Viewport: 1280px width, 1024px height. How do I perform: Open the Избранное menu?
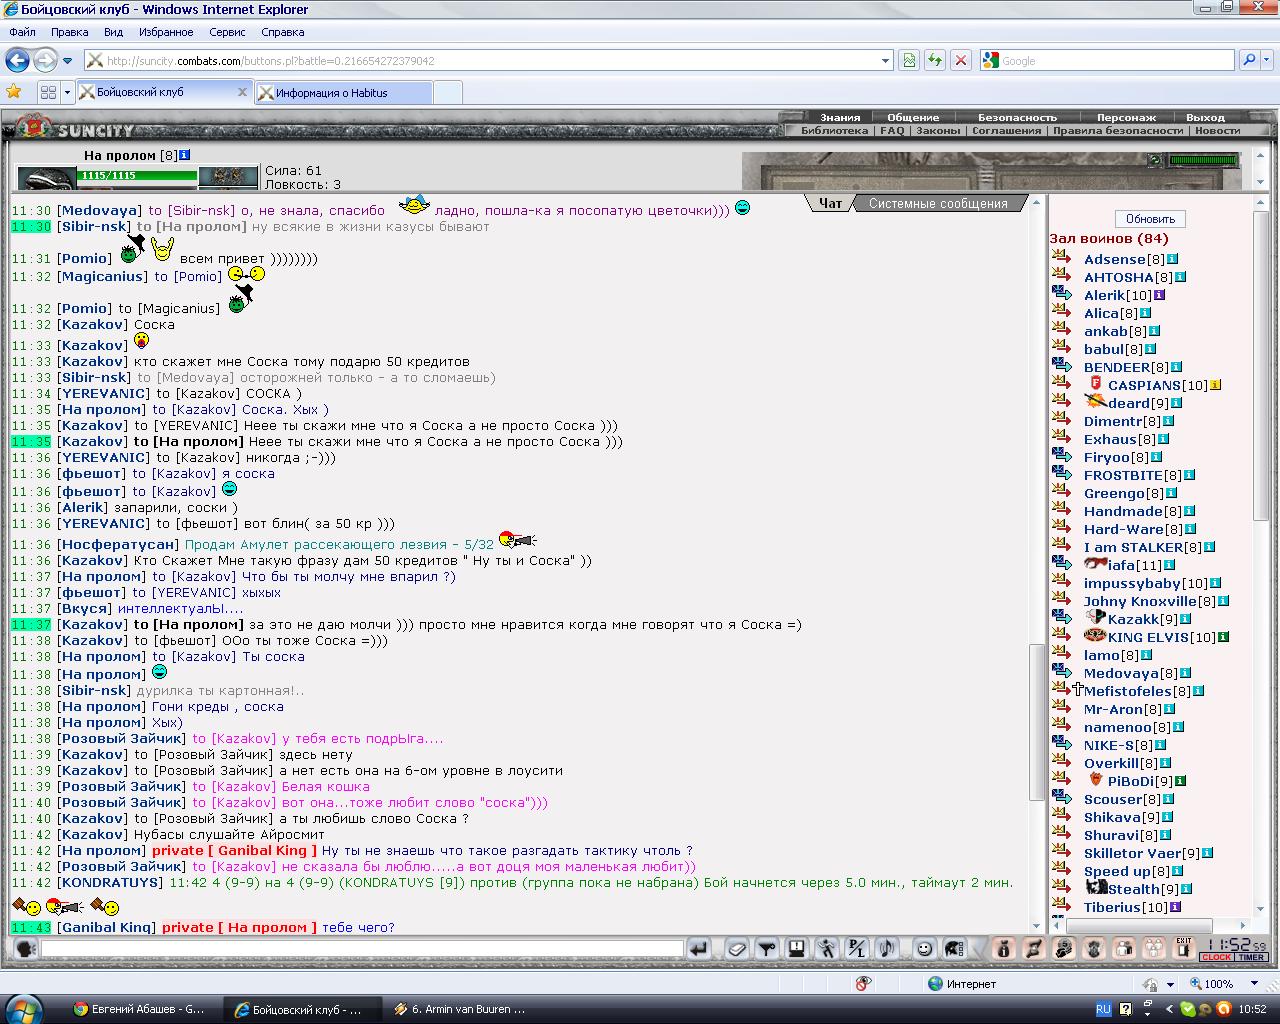tap(166, 32)
